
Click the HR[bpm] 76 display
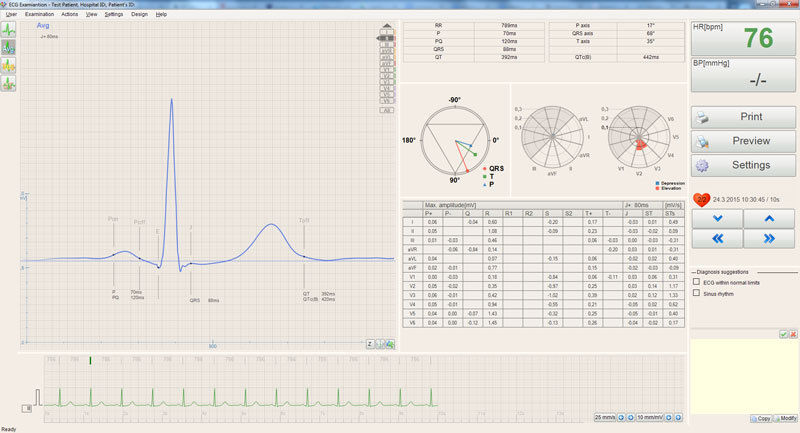pos(743,38)
